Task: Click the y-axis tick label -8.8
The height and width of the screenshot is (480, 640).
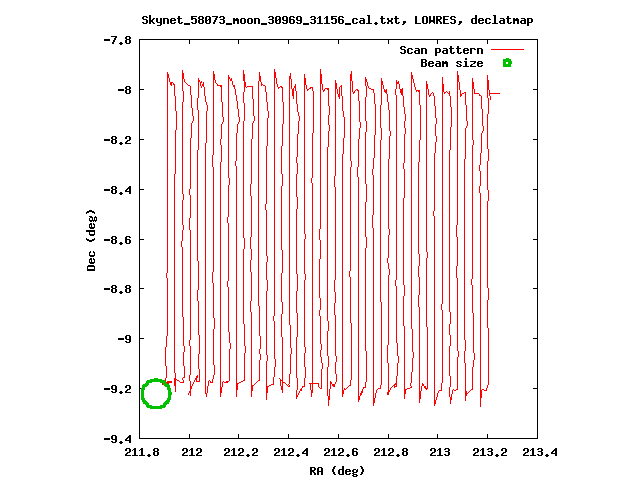Action: pyautogui.click(x=118, y=289)
